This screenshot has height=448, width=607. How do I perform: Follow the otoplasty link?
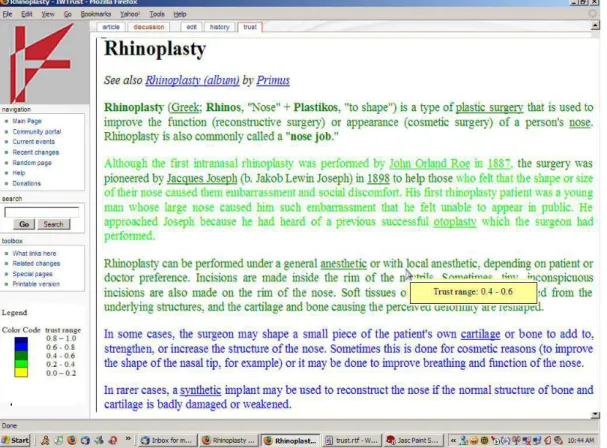point(455,222)
